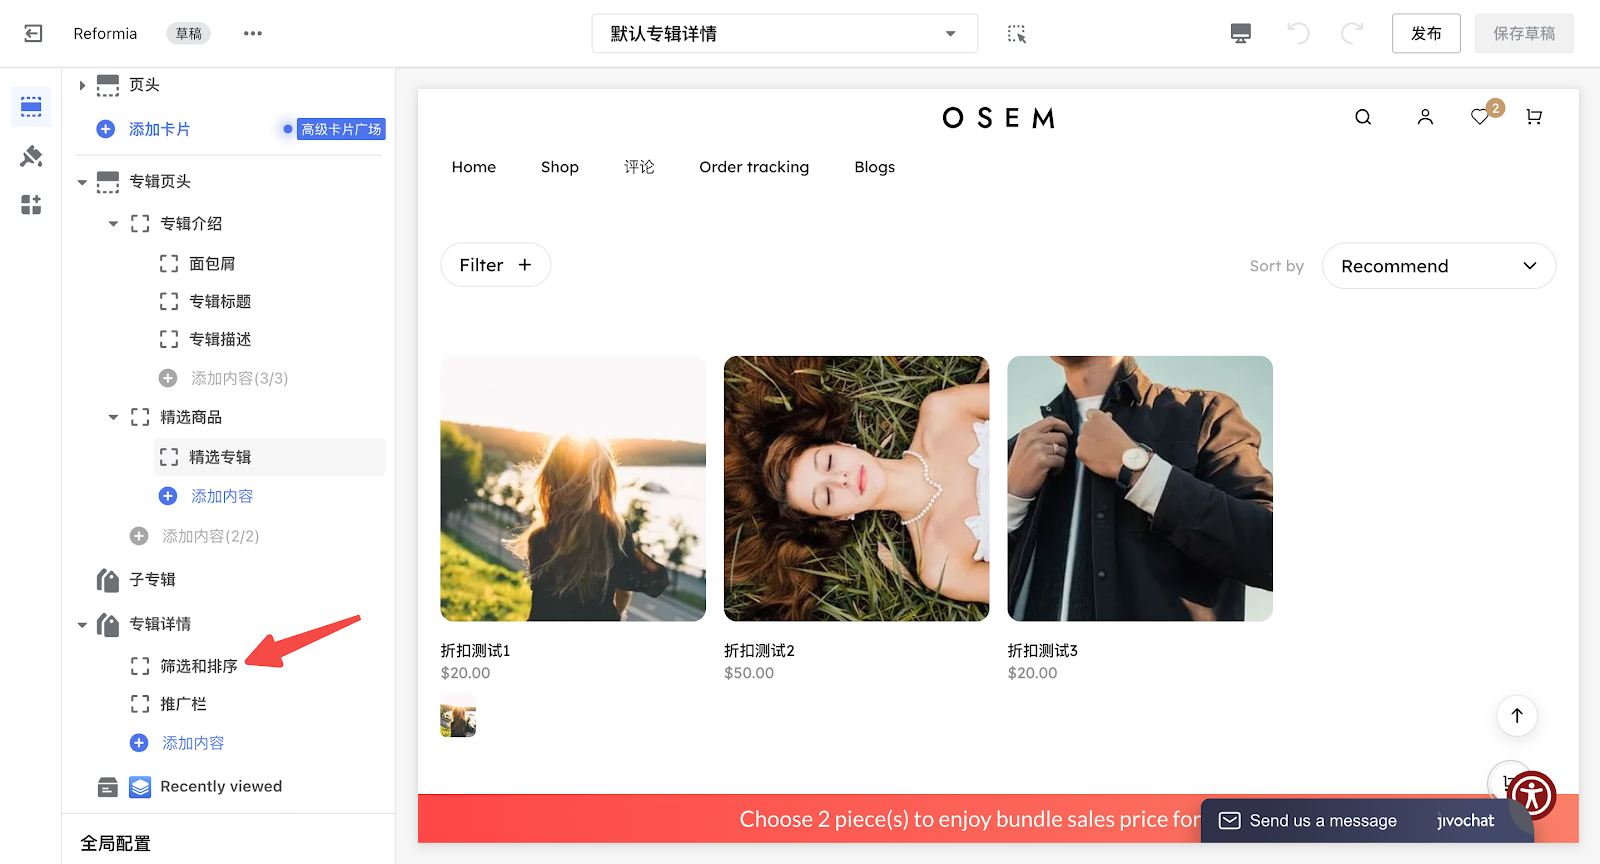Switch the desktop preview device icon
Viewport: 1600px width, 864px height.
click(x=1240, y=34)
